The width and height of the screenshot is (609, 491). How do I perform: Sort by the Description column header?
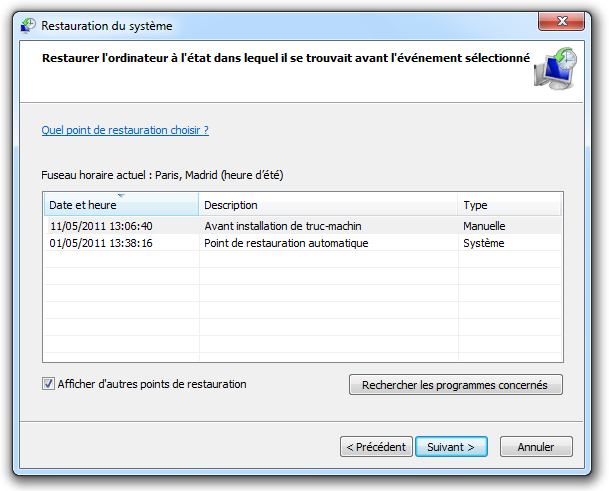(328, 205)
